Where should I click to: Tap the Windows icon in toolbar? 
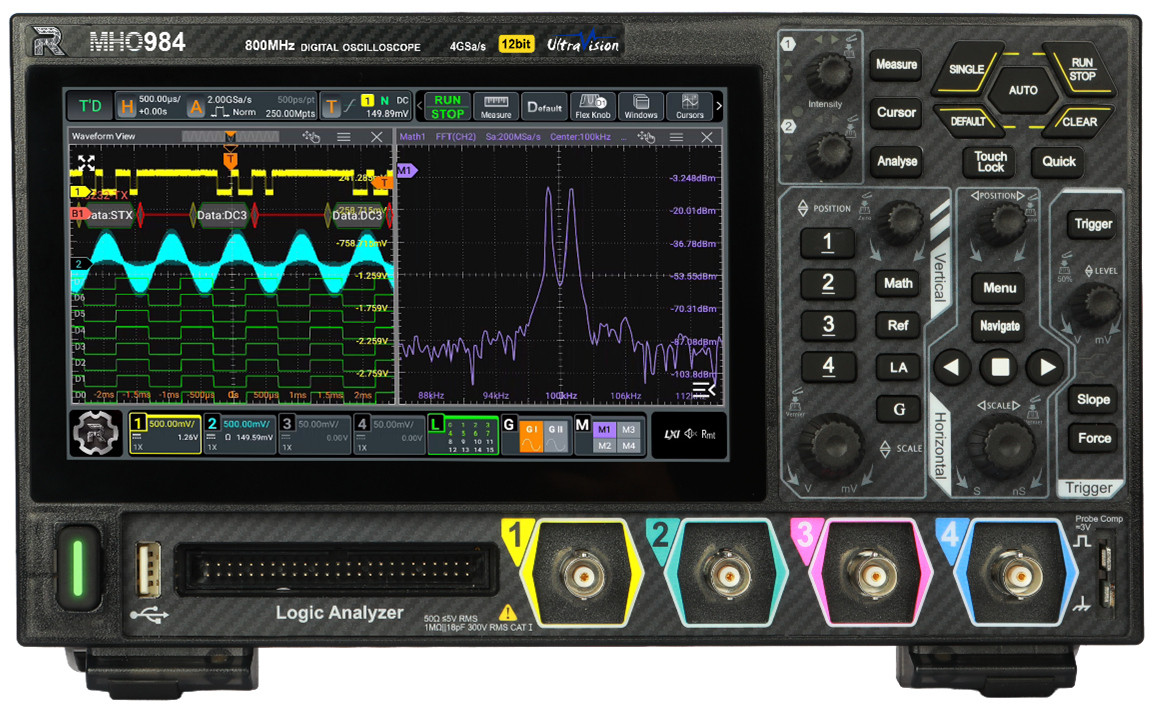pos(641,106)
